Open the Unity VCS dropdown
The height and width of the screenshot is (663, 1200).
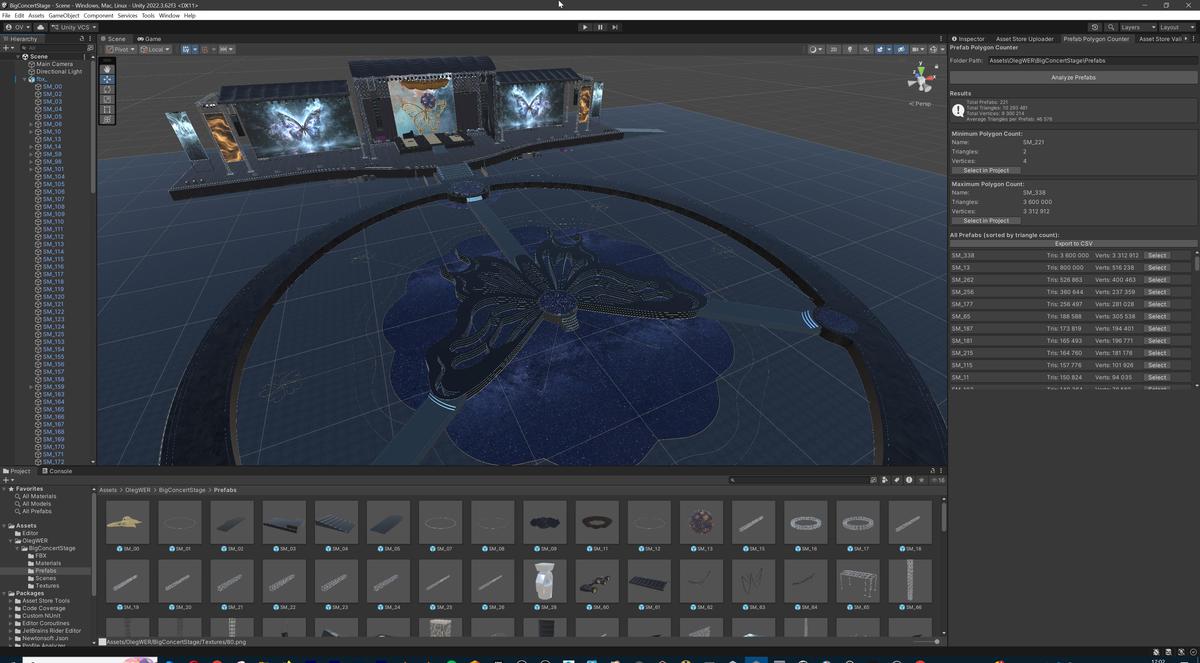tap(74, 27)
